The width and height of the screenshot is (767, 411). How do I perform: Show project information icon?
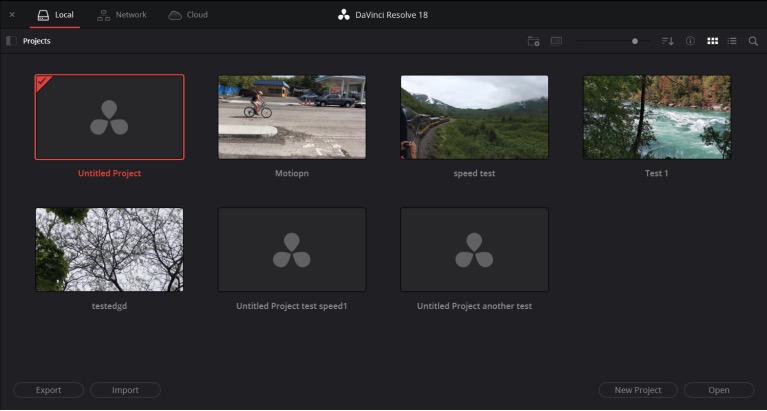point(690,41)
